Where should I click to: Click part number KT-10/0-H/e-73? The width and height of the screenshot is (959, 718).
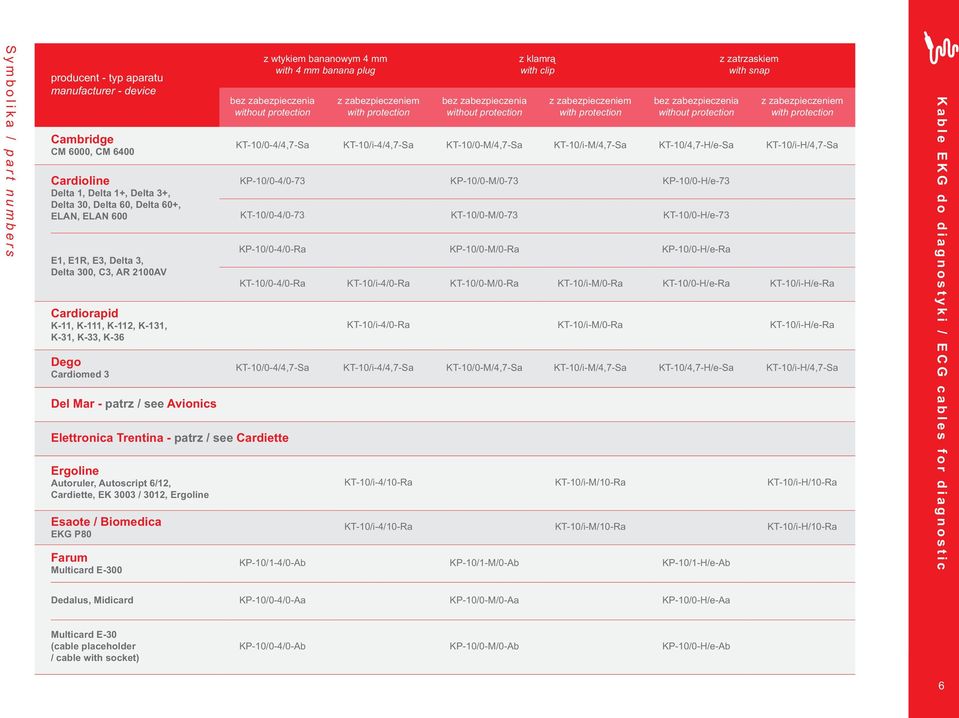click(696, 215)
